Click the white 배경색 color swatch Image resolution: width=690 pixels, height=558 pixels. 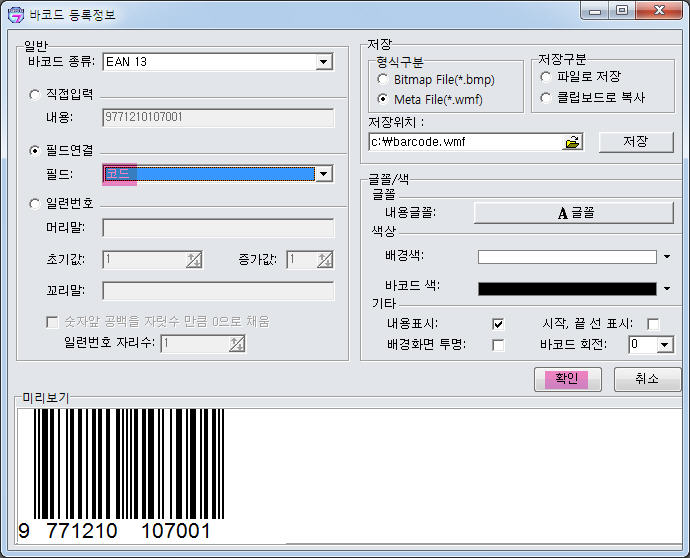coord(567,257)
